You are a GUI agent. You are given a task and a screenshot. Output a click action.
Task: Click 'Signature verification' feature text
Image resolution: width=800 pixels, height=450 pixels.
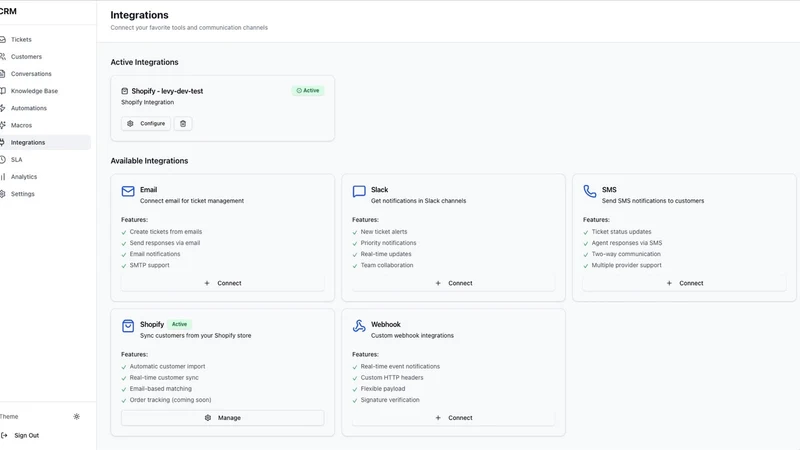pyautogui.click(x=390, y=400)
